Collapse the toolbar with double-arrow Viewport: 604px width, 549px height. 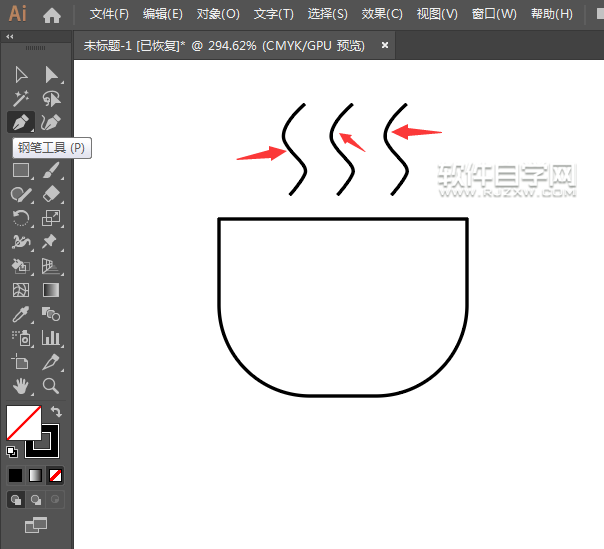(x=10, y=36)
